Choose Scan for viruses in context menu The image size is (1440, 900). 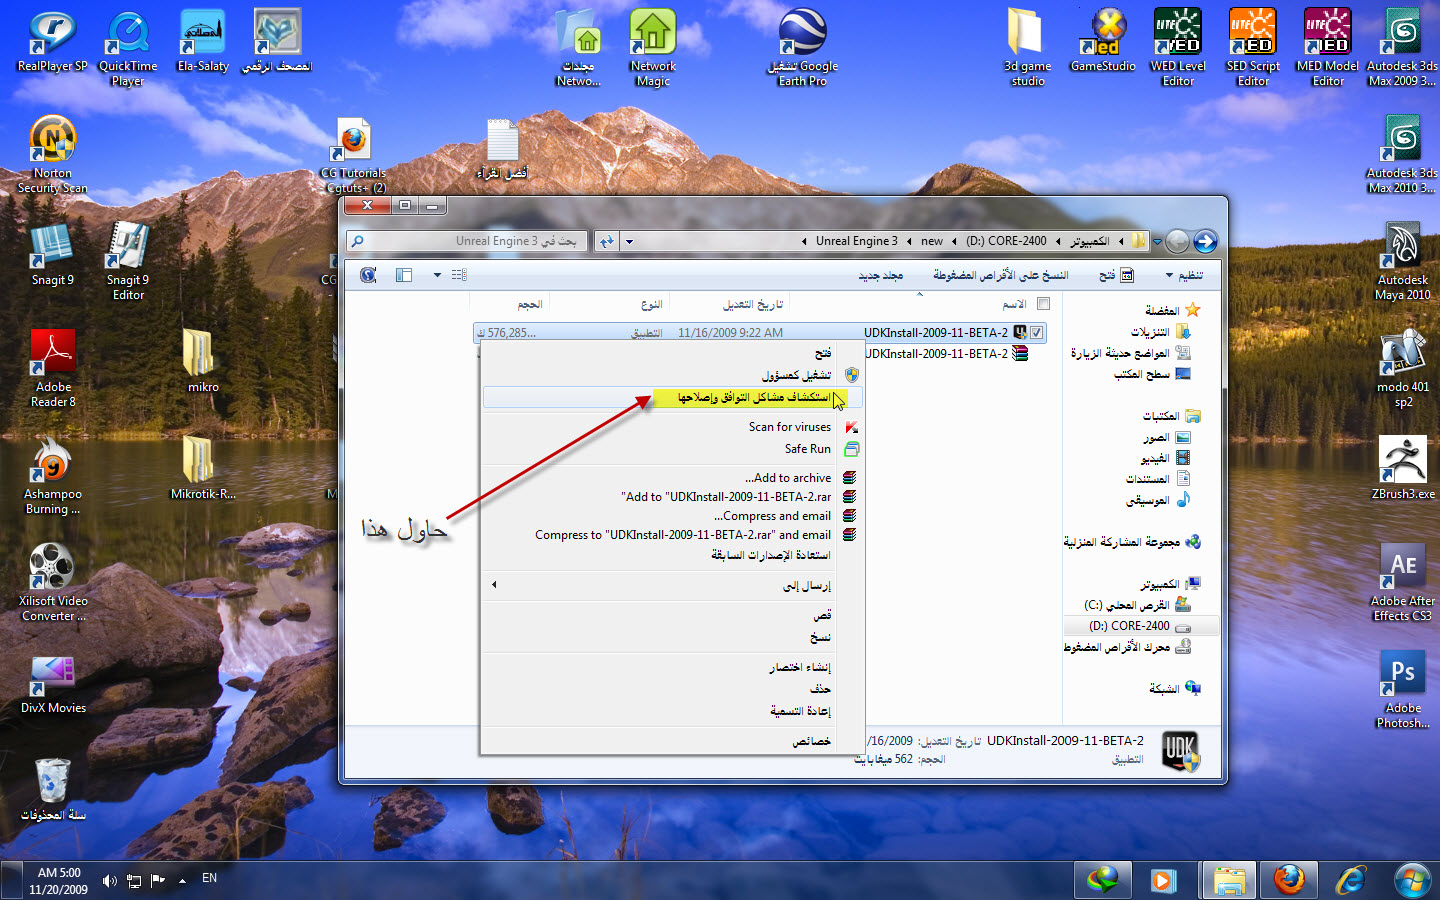672,427
